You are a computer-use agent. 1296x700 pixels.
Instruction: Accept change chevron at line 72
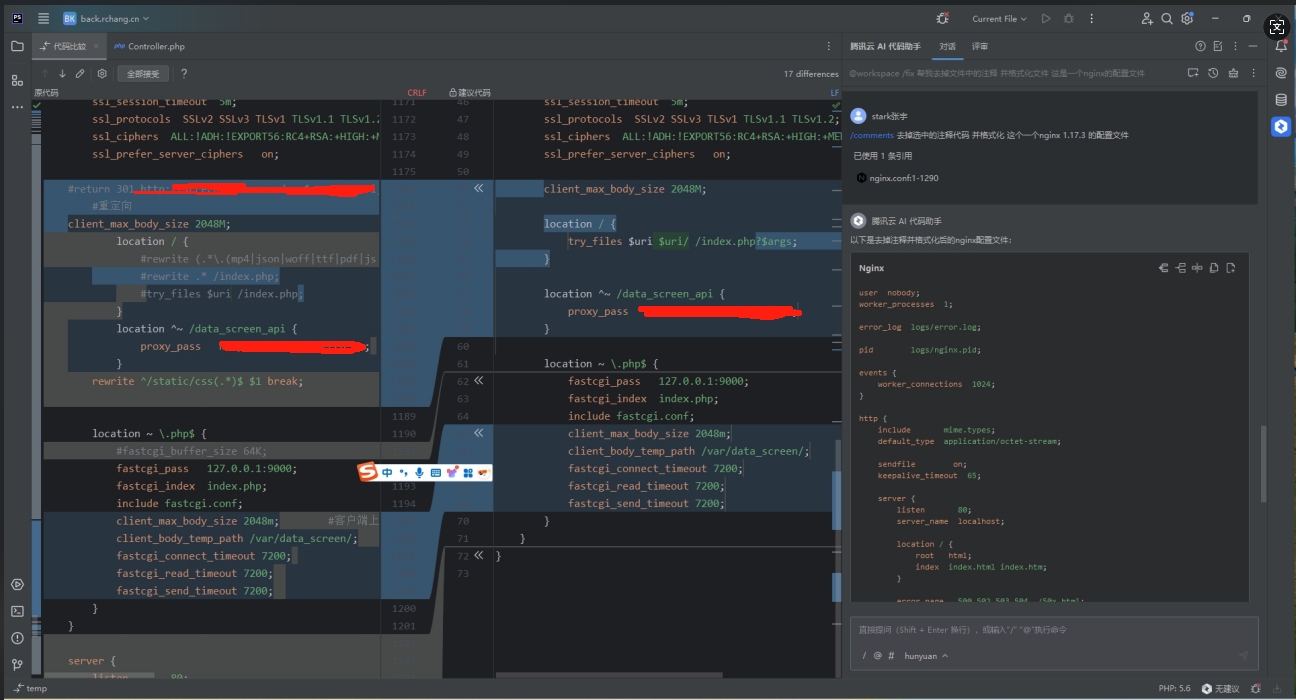tap(478, 555)
